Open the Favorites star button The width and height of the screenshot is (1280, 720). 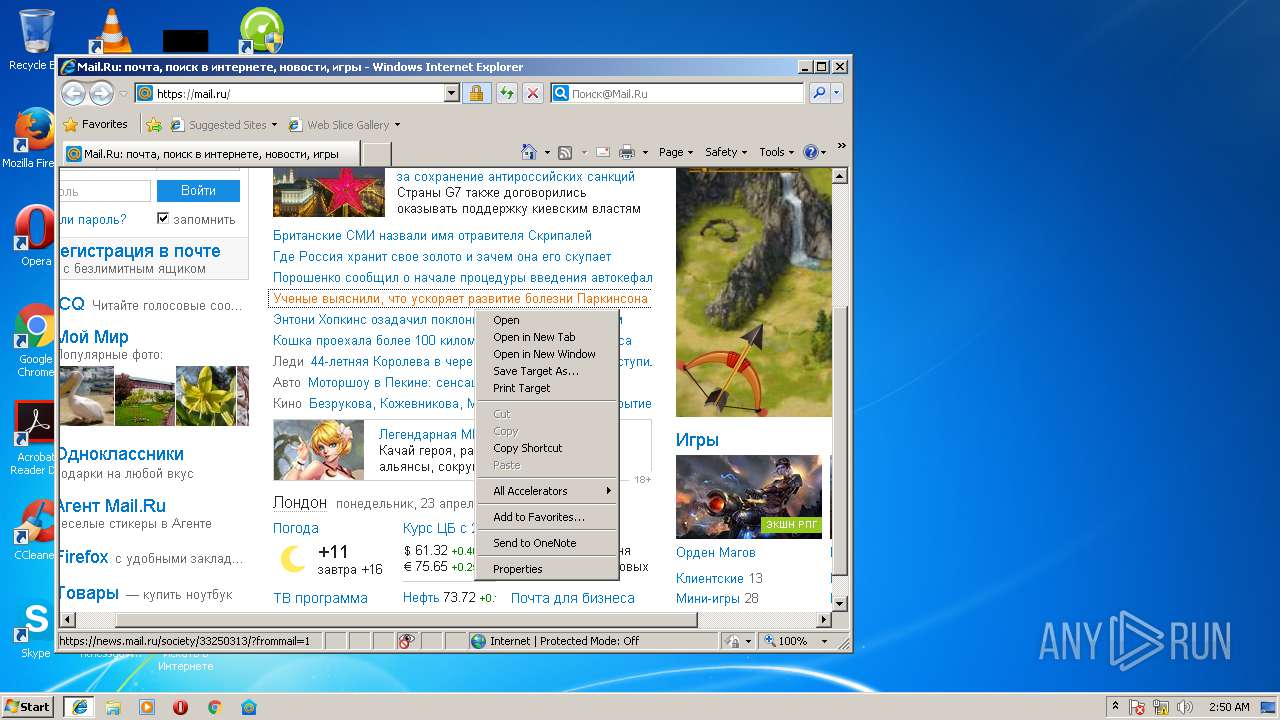[96, 125]
